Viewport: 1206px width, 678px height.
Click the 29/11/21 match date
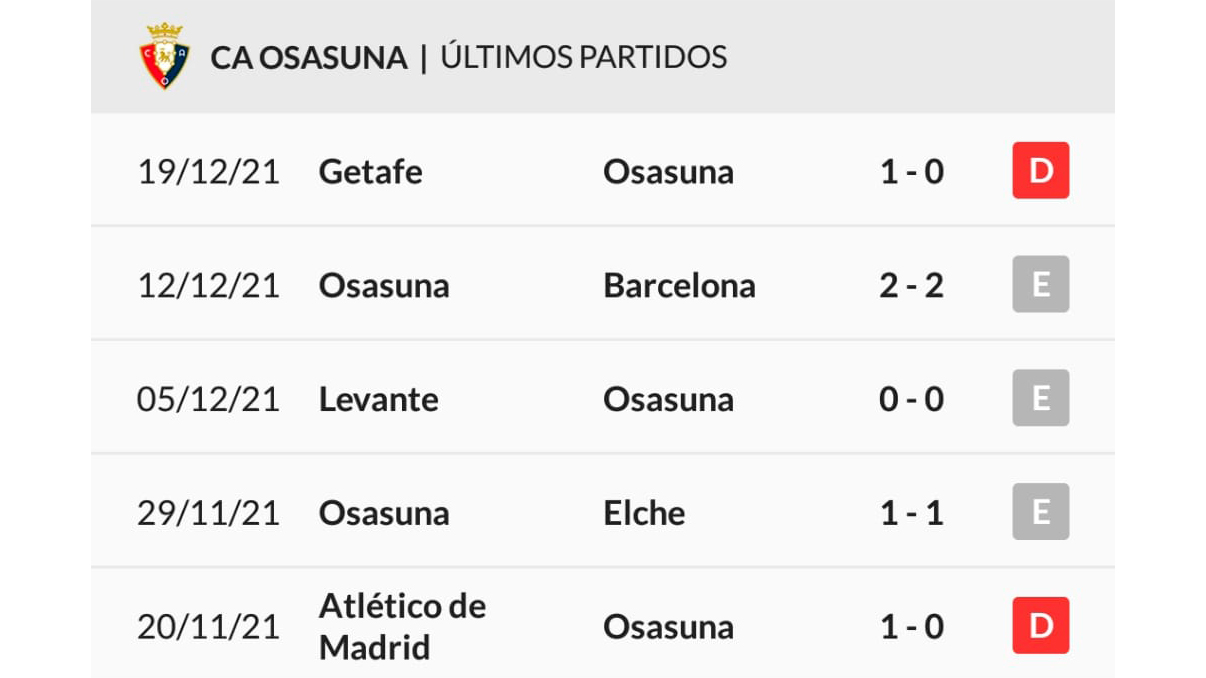click(x=208, y=513)
